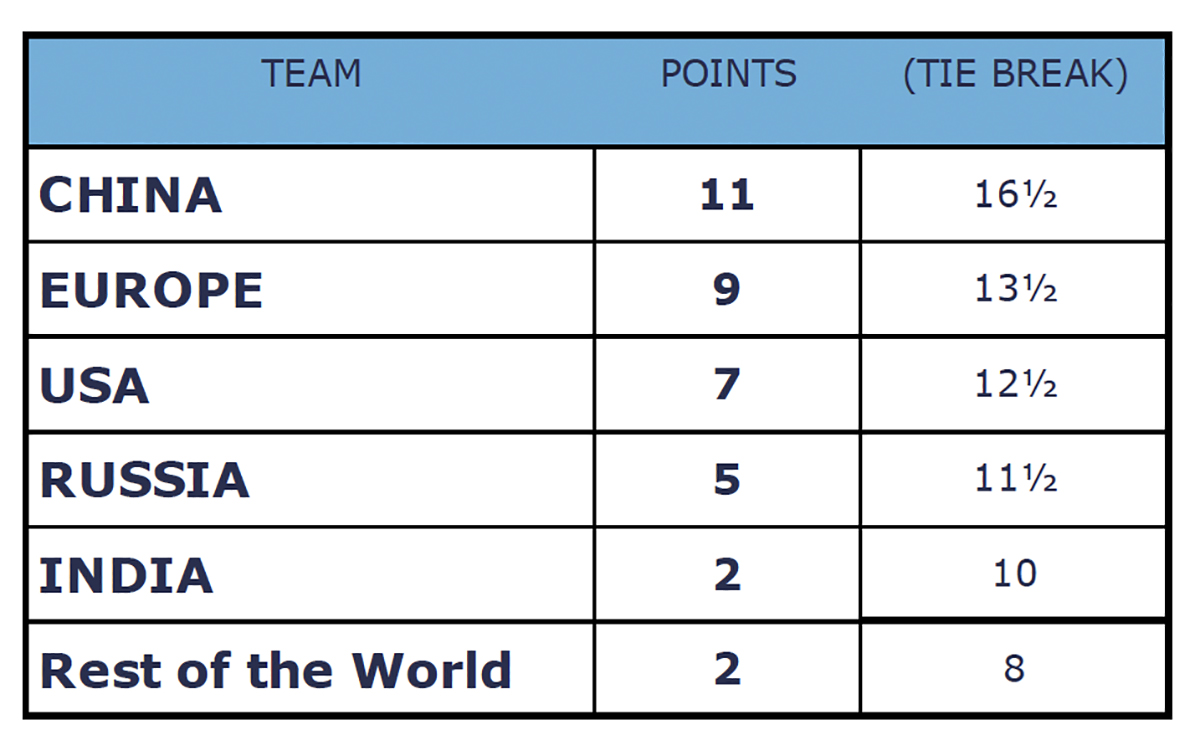Click China's points value 11
This screenshot has width=1200, height=751.
[727, 194]
